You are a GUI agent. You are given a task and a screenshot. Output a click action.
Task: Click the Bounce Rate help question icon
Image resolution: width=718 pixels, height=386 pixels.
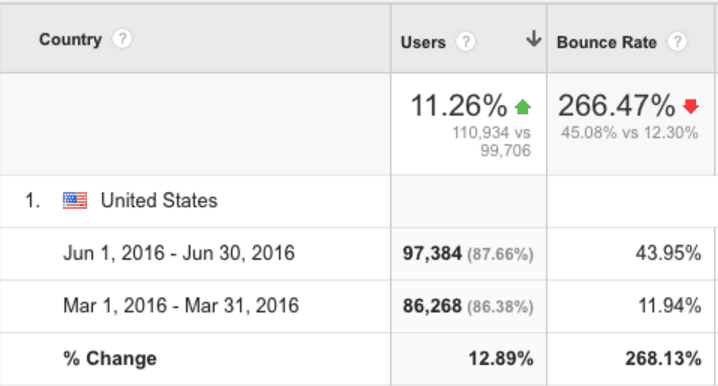677,42
